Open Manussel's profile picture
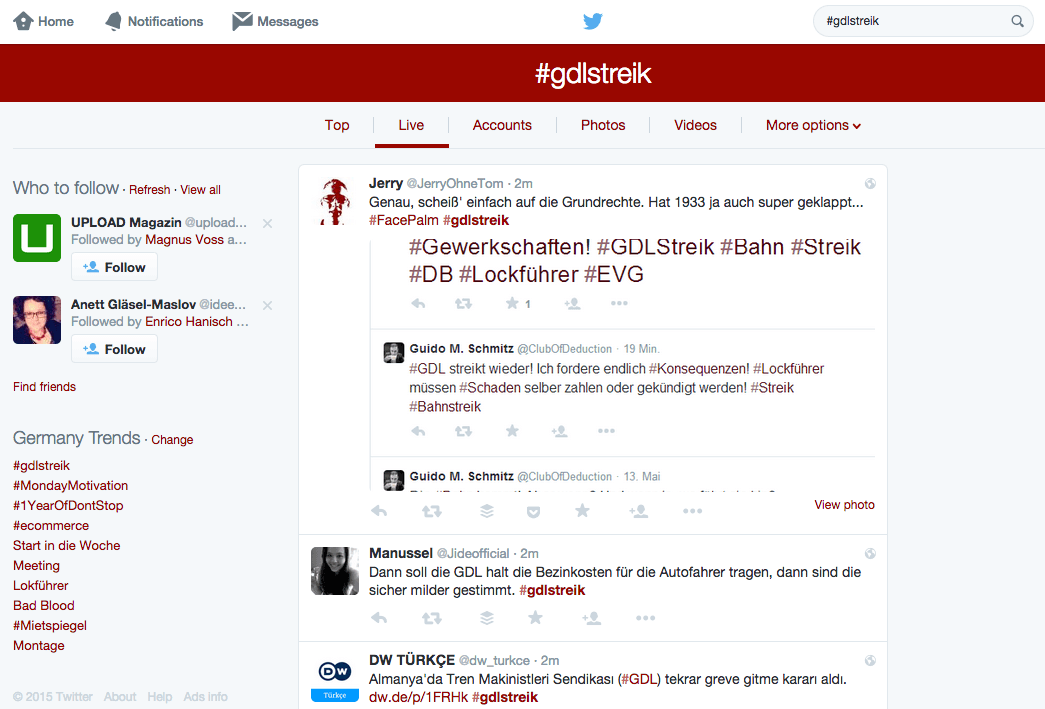1045x709 pixels. click(335, 571)
